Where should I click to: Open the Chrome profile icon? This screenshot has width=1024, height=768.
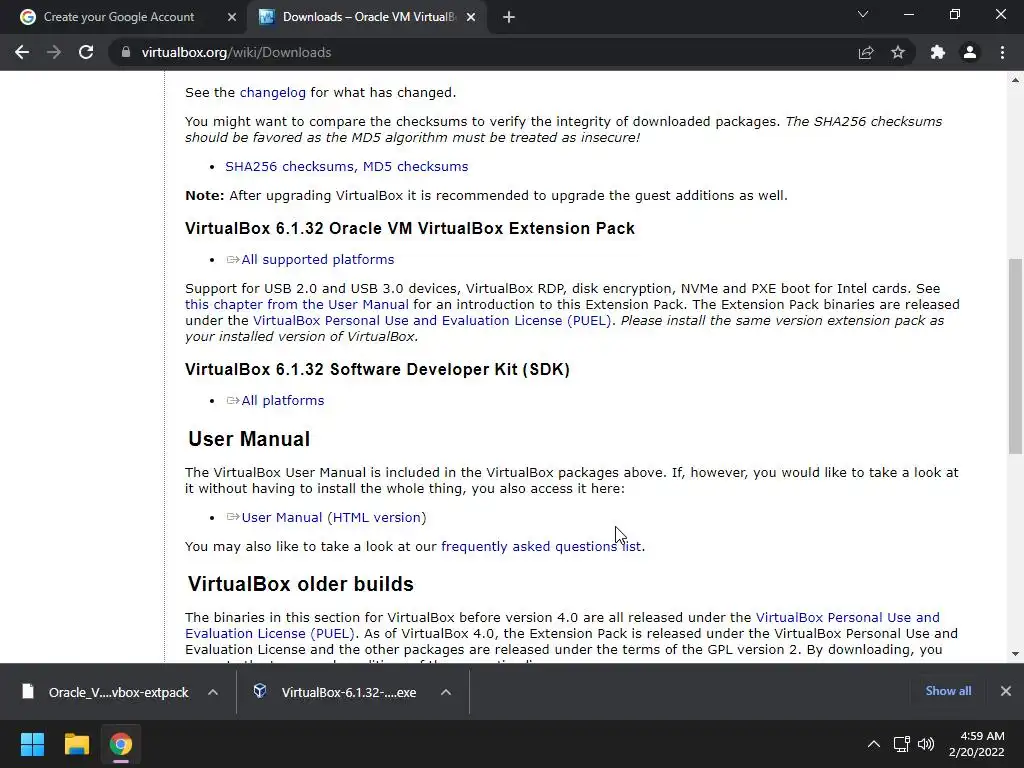(x=970, y=52)
